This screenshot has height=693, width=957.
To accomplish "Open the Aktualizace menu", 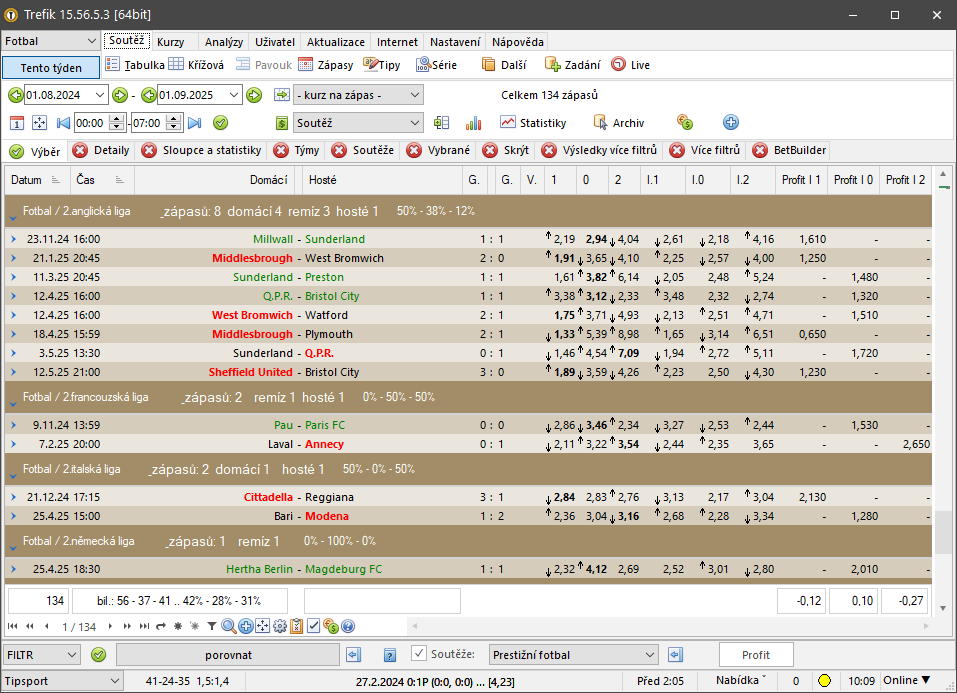I will 336,42.
